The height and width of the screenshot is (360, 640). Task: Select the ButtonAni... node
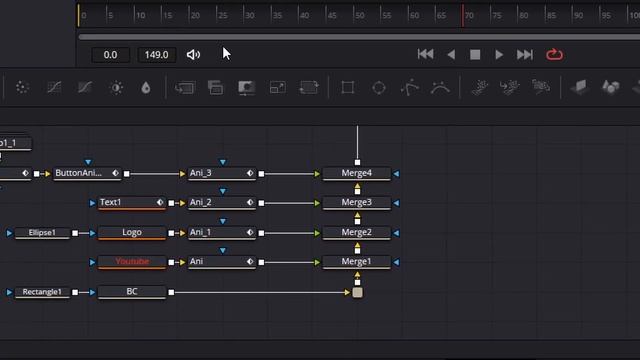click(x=87, y=173)
